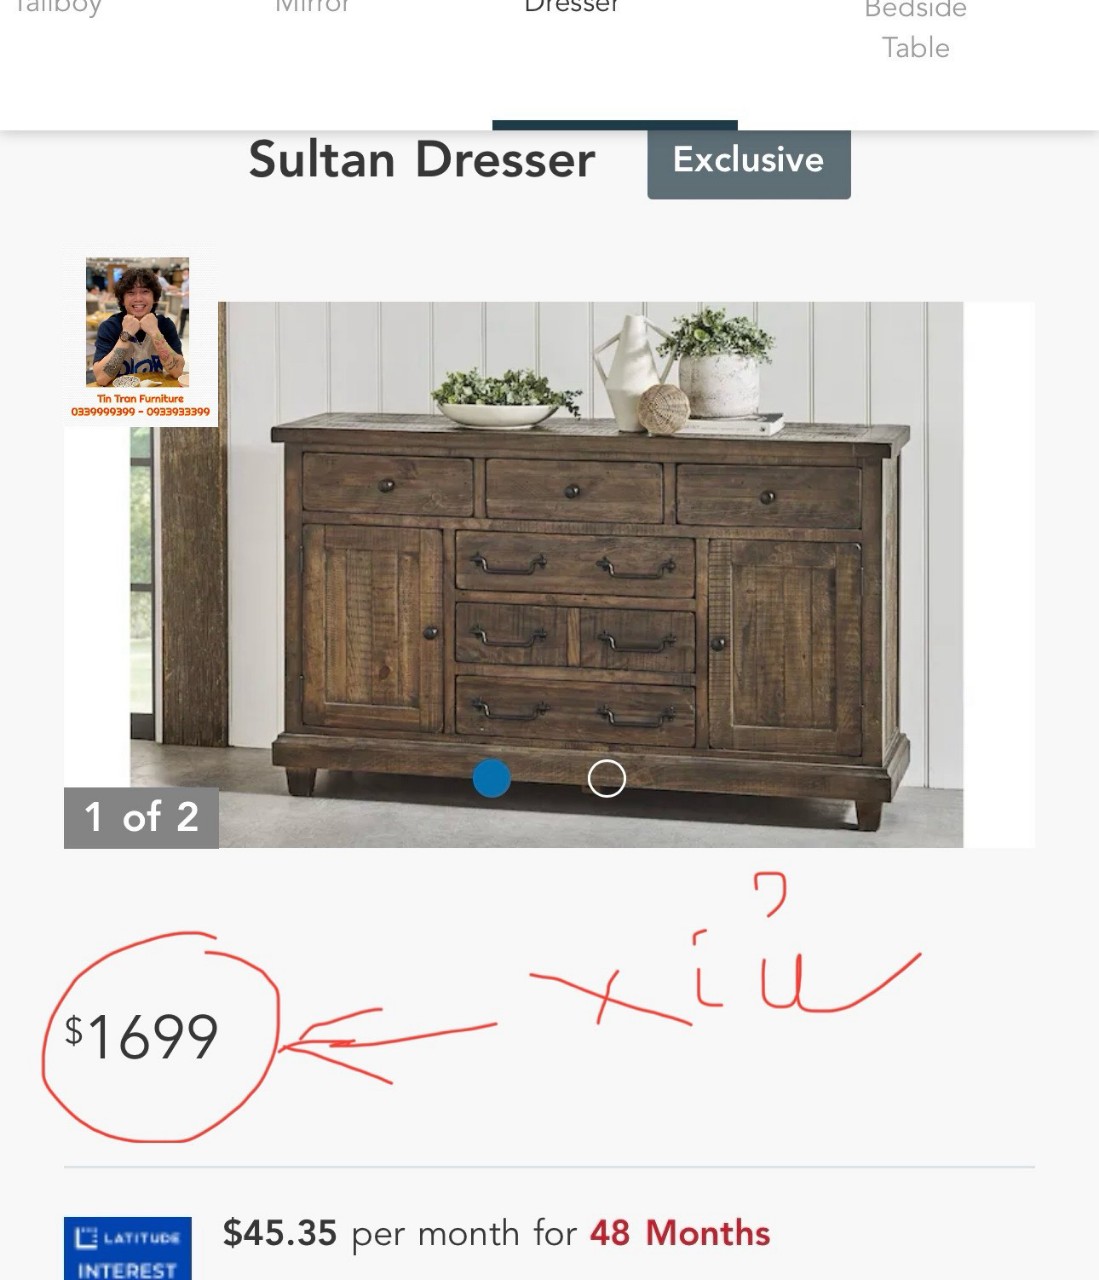Select the Dresser tab

(572, 7)
